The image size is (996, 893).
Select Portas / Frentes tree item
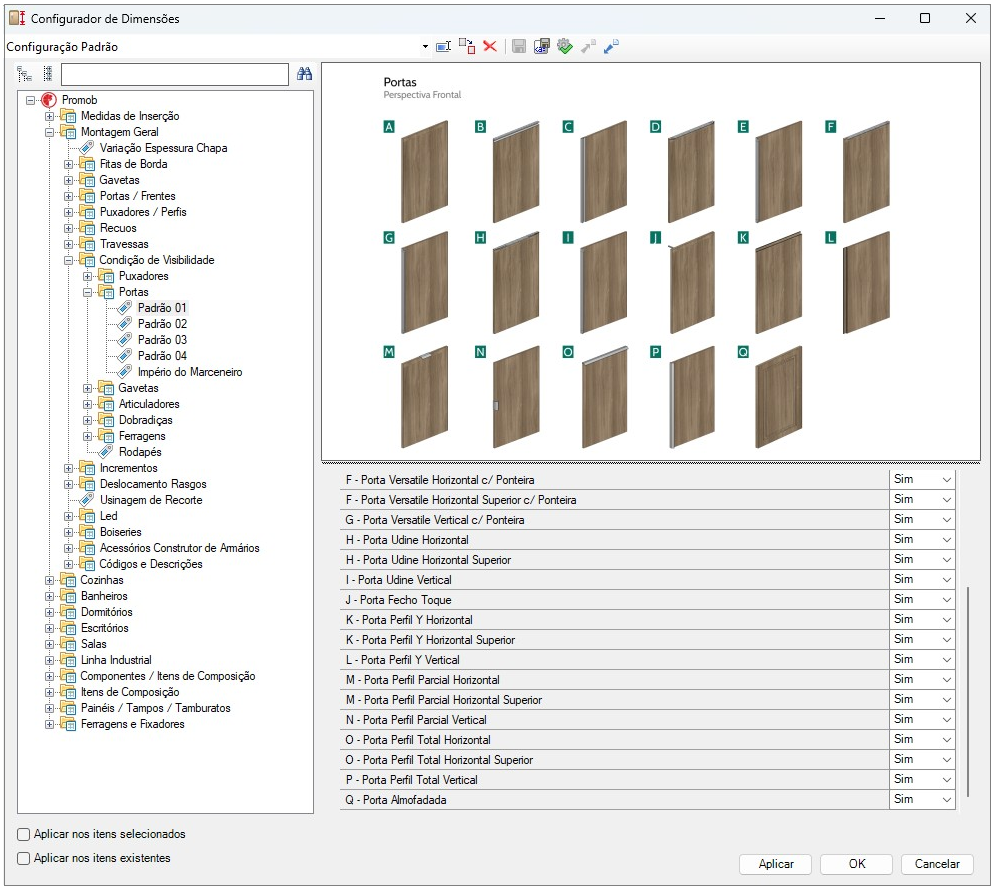point(137,196)
